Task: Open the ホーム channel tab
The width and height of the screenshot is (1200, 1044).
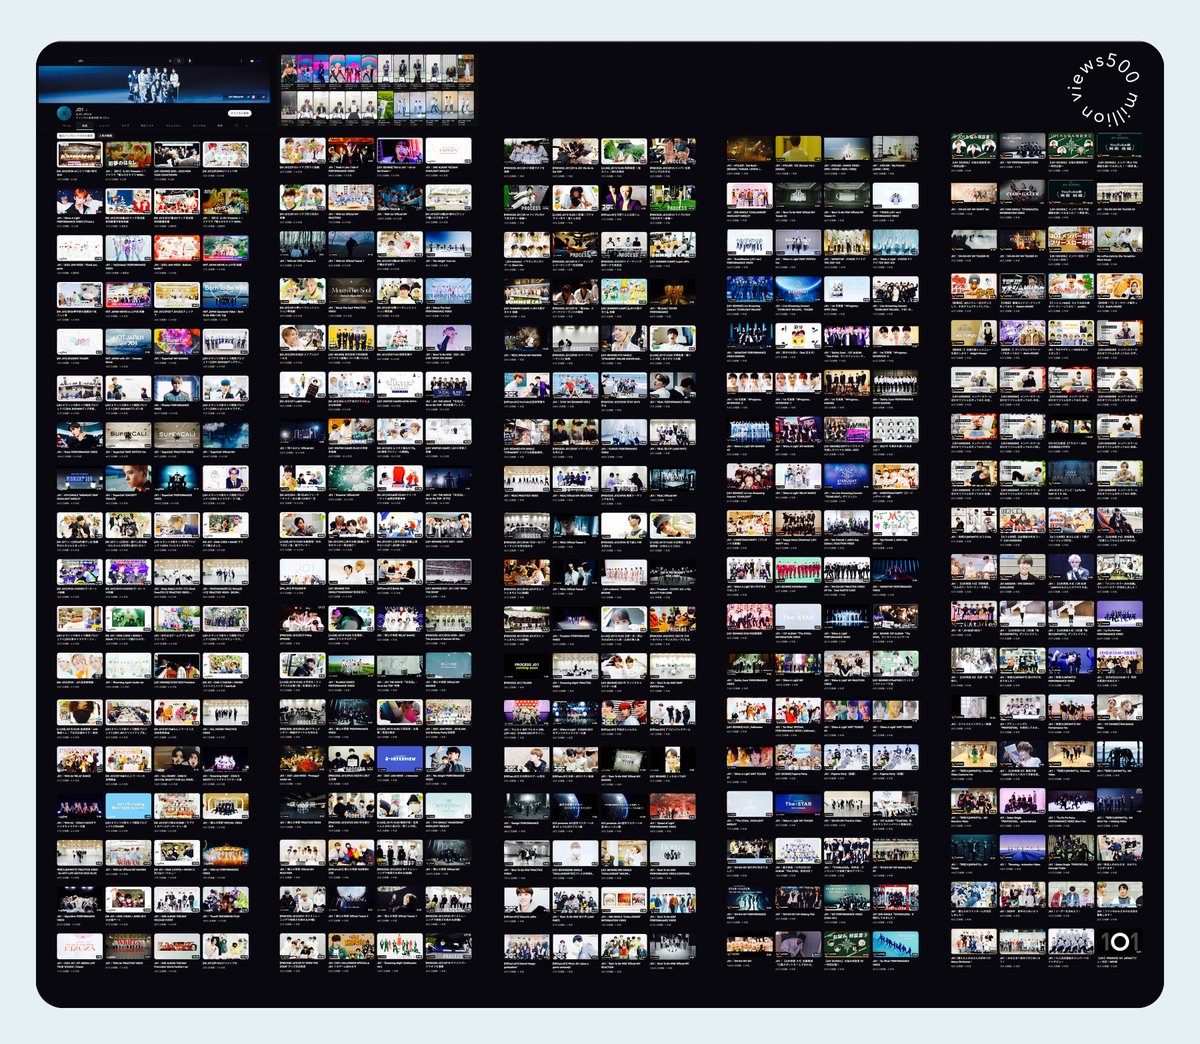Action: (66, 126)
